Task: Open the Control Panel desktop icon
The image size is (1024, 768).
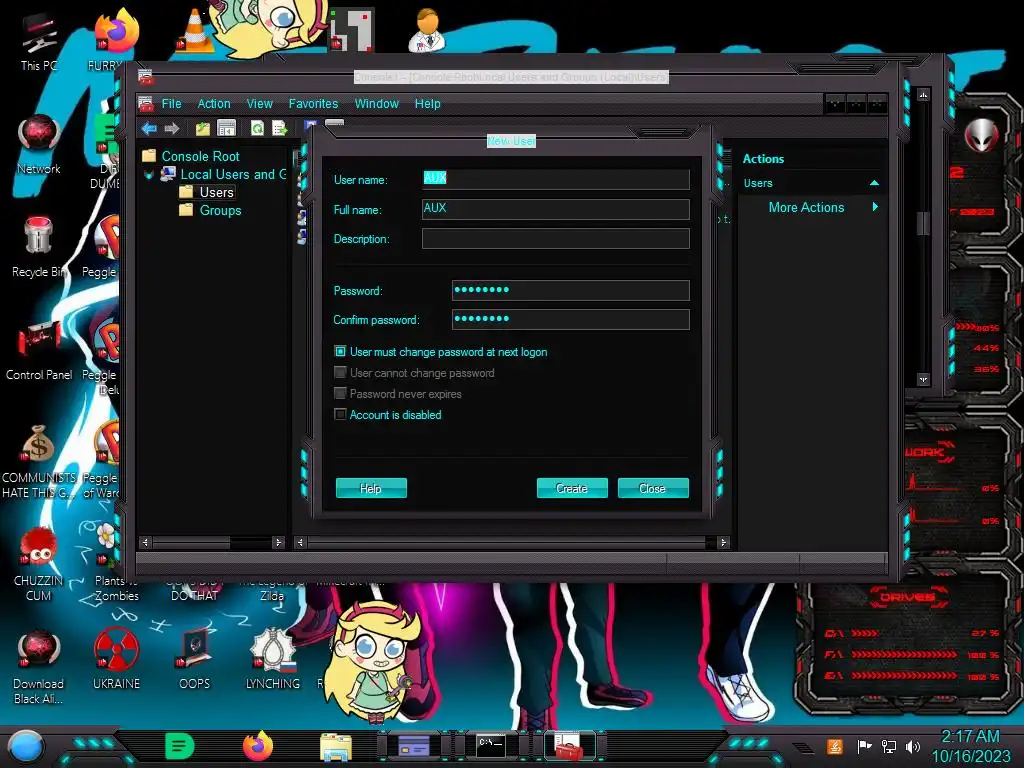Action: click(x=39, y=351)
